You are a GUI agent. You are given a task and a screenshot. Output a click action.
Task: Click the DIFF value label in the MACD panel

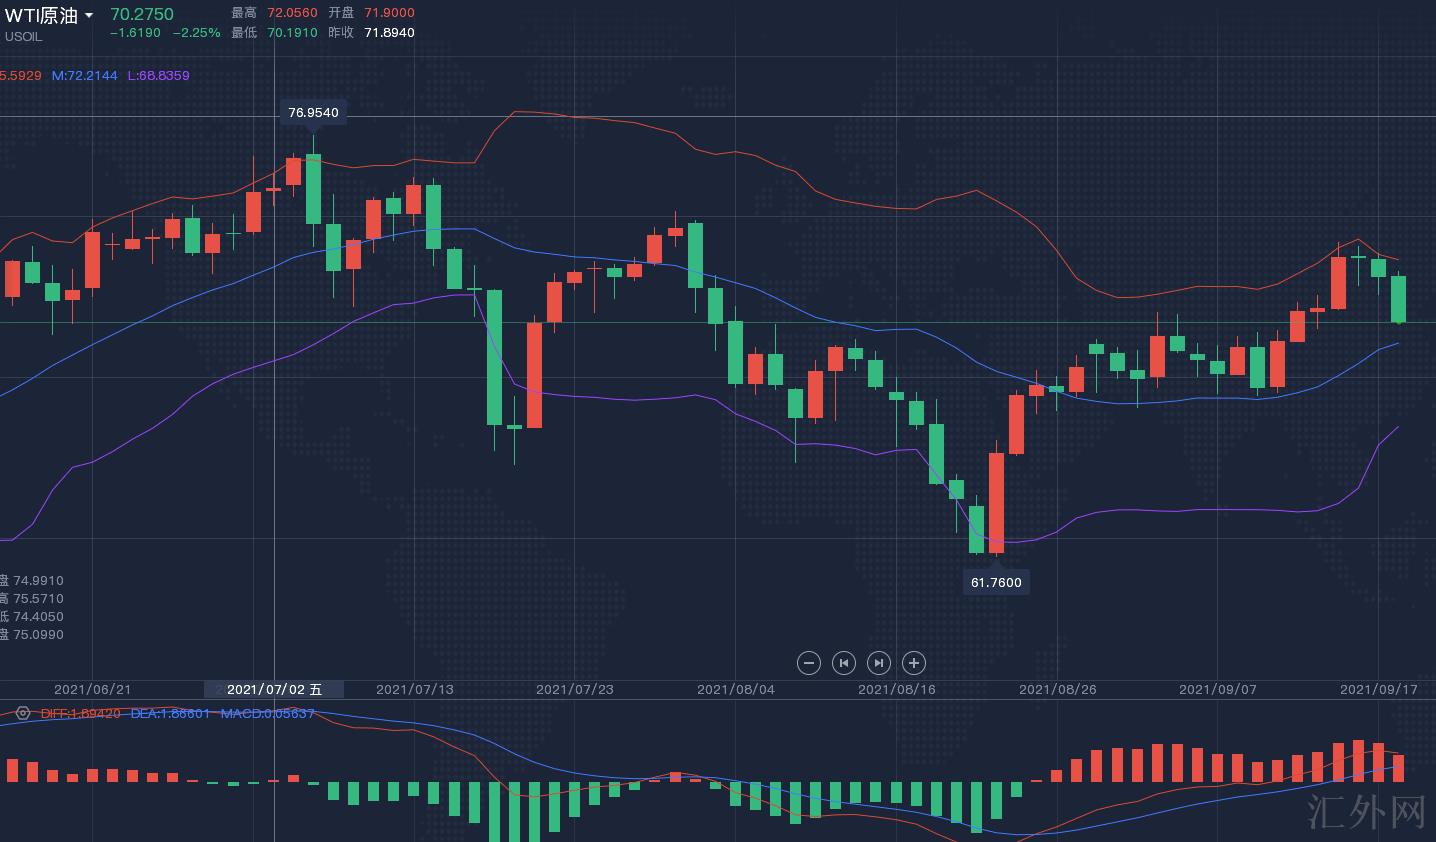80,713
